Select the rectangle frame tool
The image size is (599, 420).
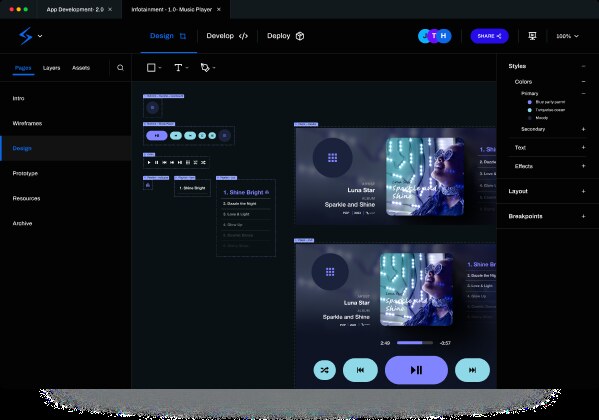(x=151, y=68)
